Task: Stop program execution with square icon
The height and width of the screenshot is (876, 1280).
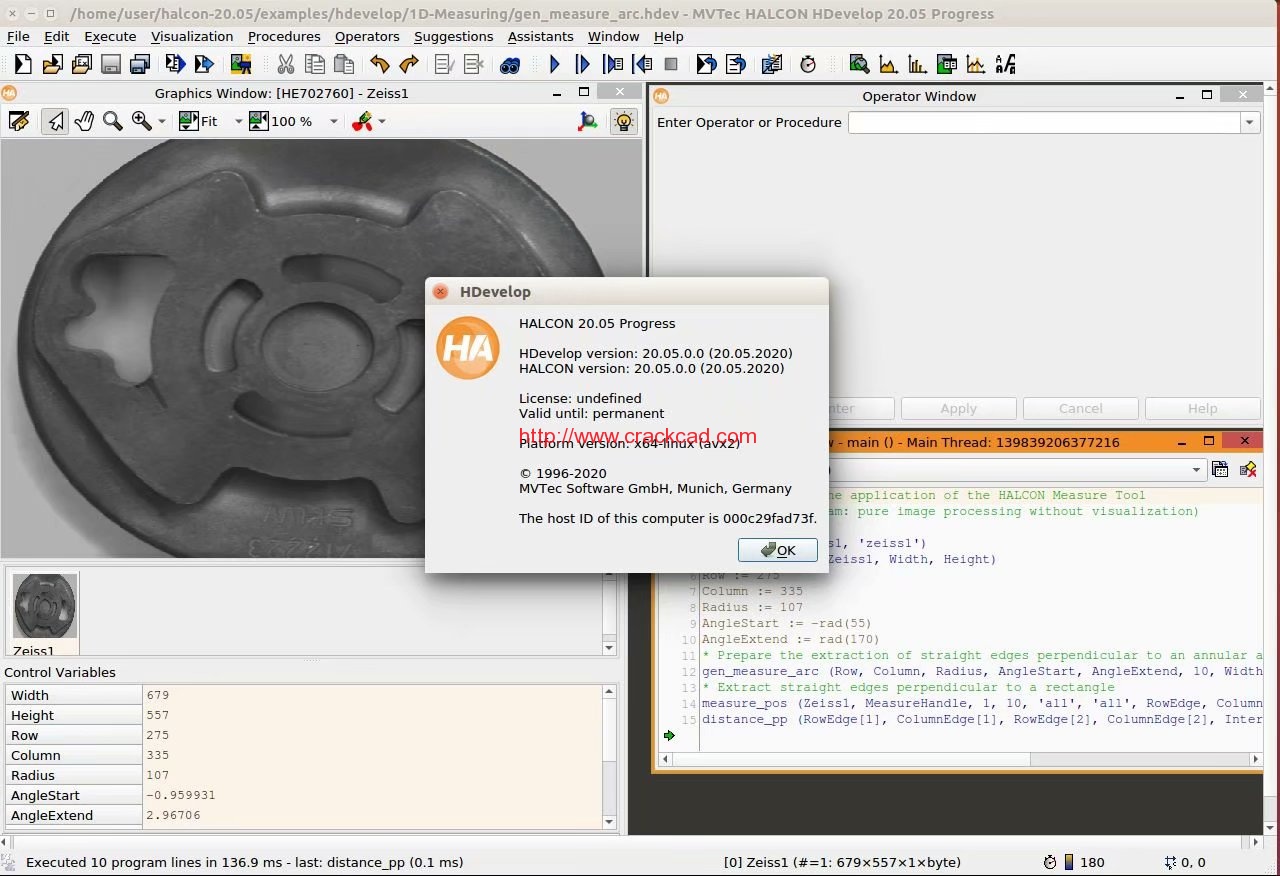Action: point(671,64)
